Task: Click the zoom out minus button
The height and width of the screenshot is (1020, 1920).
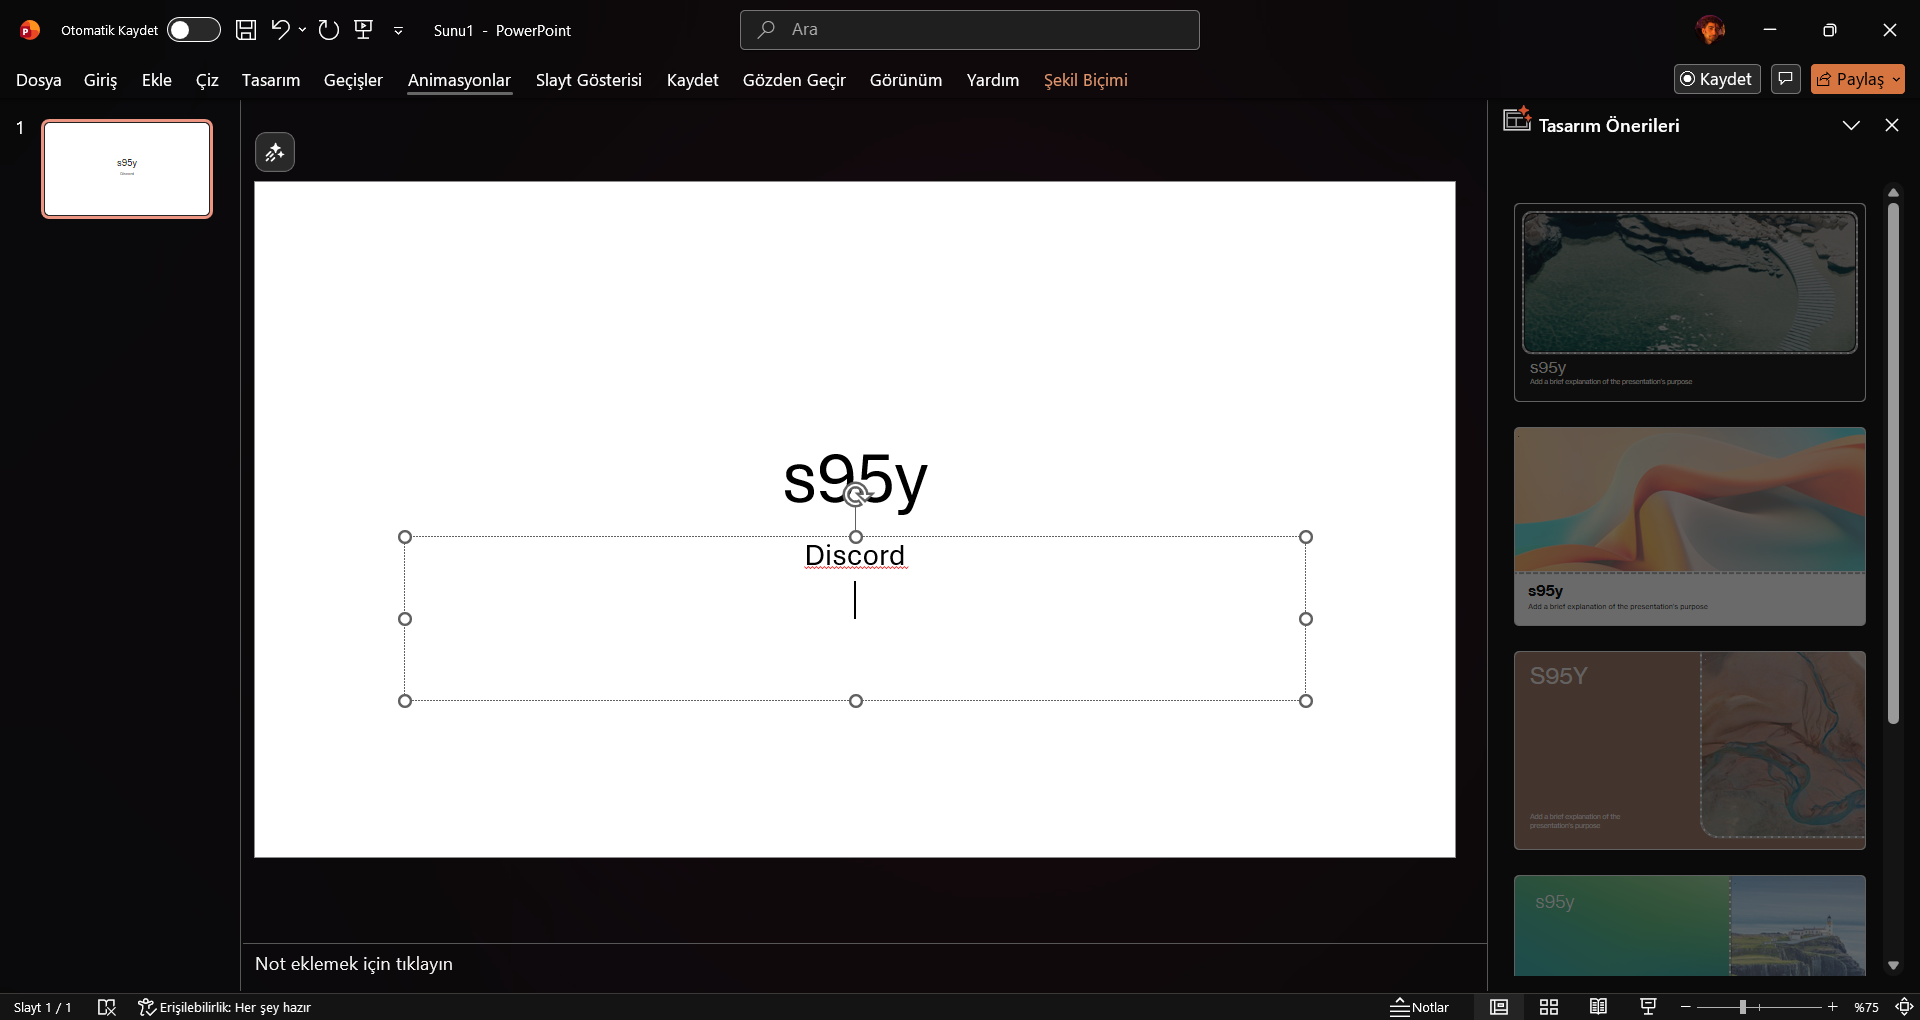Action: click(1686, 1007)
